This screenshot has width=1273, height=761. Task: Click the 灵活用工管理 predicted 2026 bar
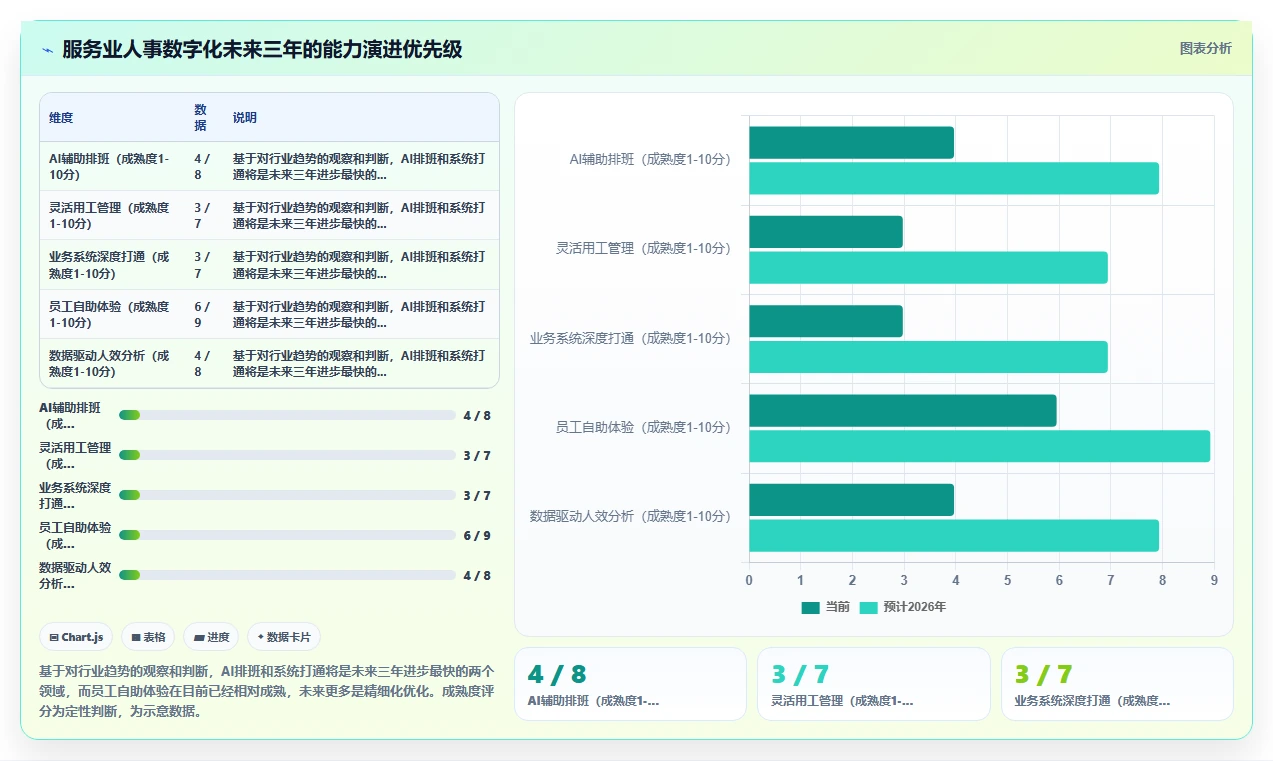click(928, 267)
